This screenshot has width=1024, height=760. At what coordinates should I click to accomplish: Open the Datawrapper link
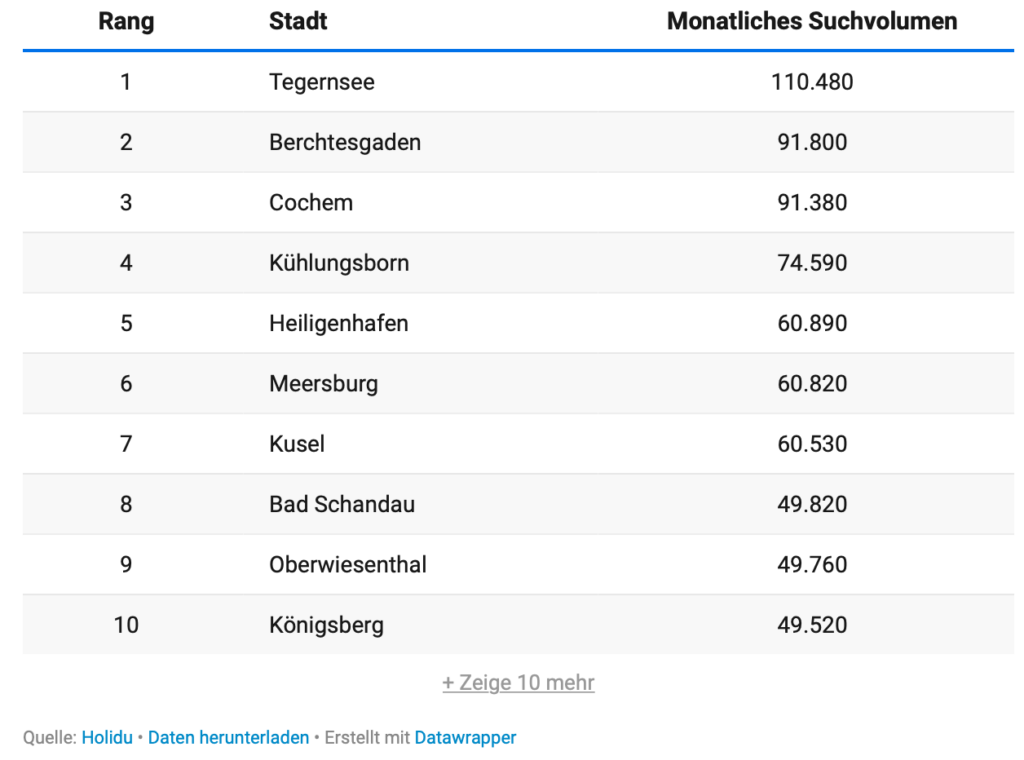tap(465, 738)
